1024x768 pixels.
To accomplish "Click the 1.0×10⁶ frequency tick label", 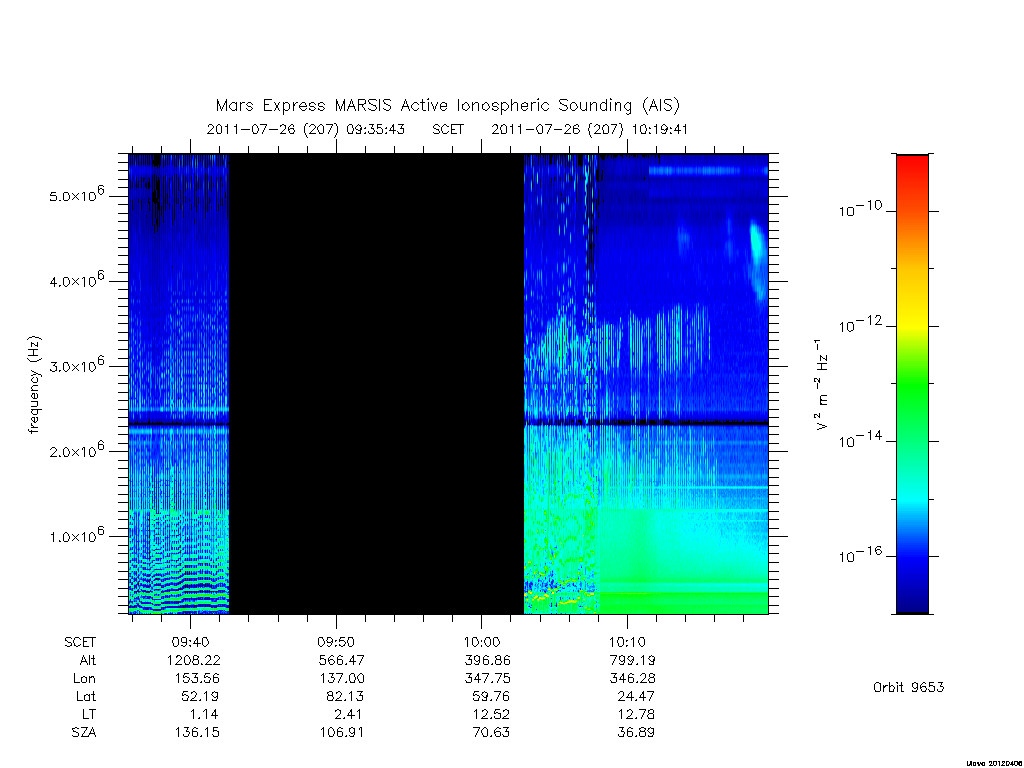I will (76, 536).
